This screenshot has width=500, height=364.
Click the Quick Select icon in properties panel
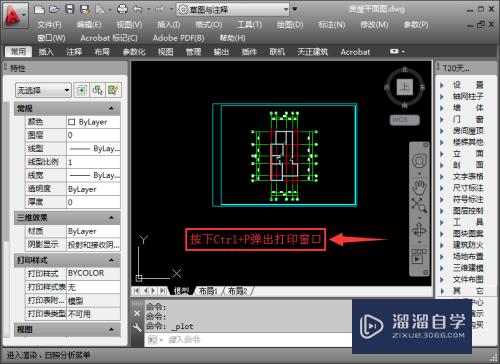click(x=113, y=90)
